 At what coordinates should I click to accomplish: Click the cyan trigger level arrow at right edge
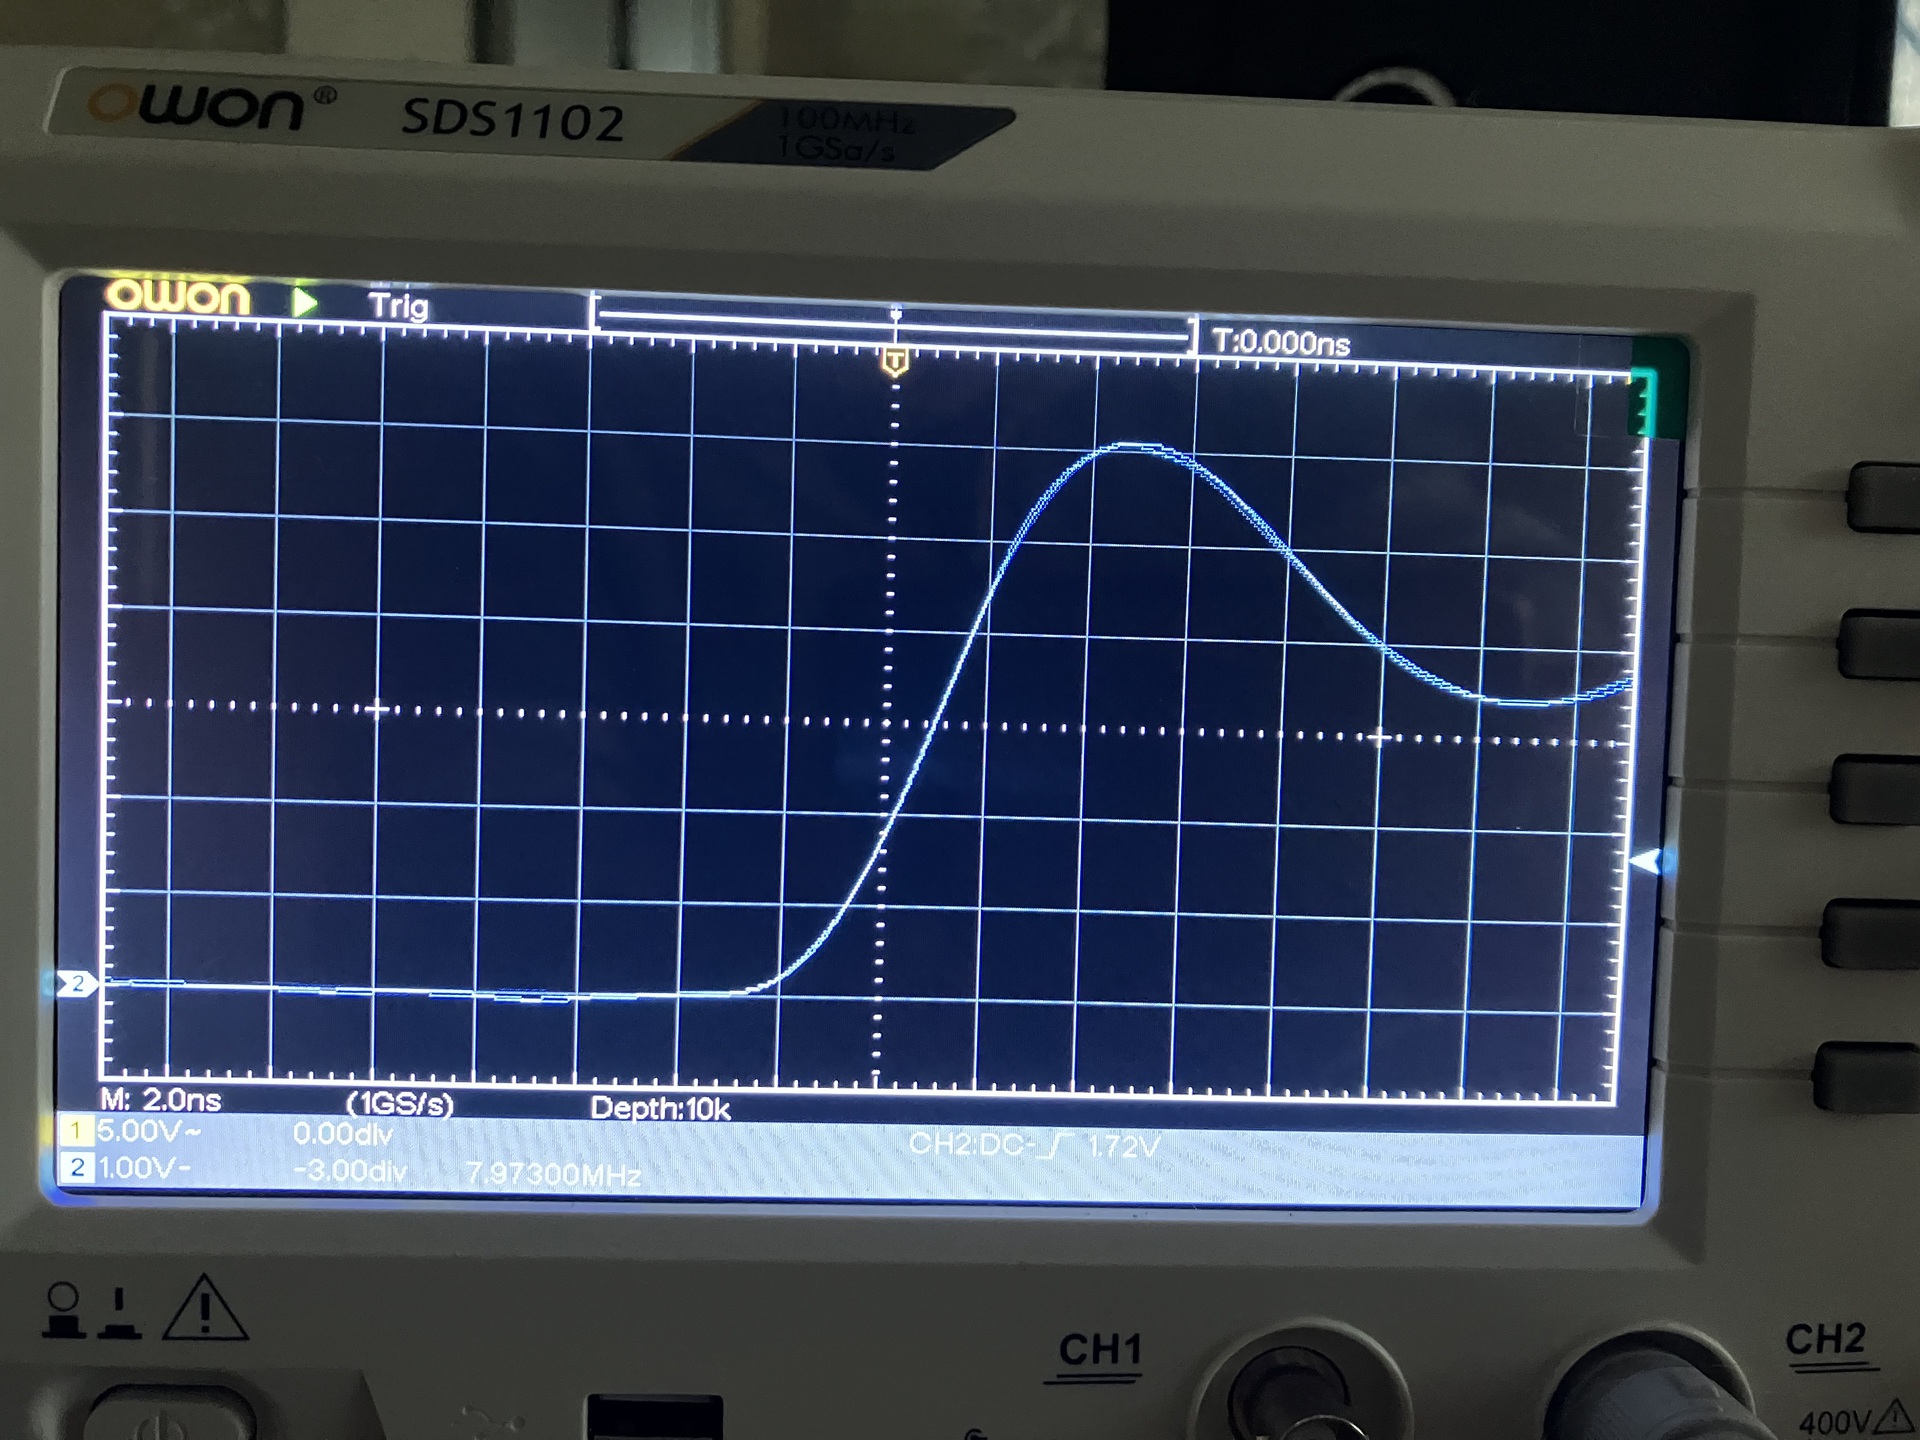1646,861
